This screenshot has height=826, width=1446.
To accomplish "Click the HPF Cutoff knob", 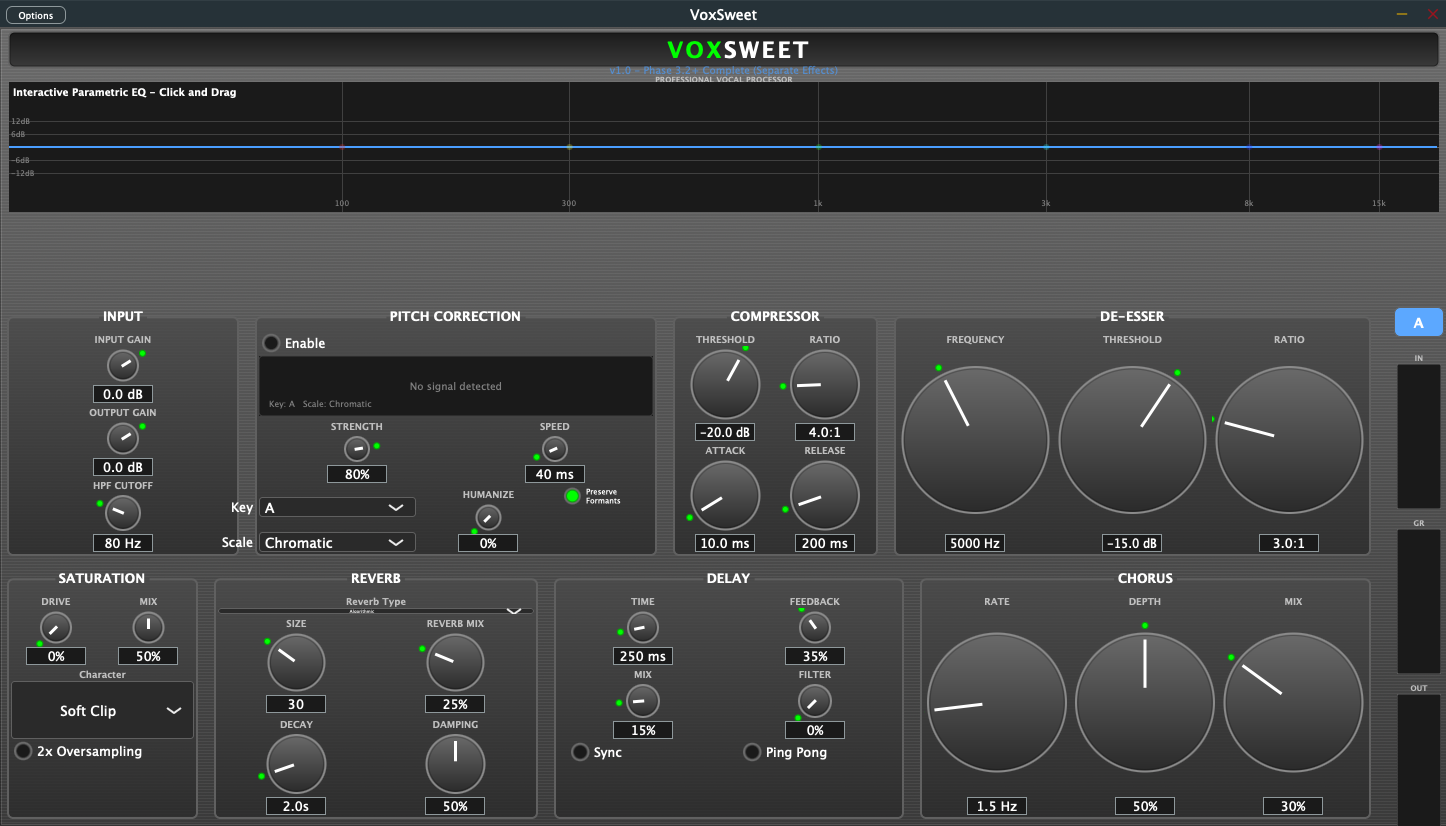I will pyautogui.click(x=123, y=513).
